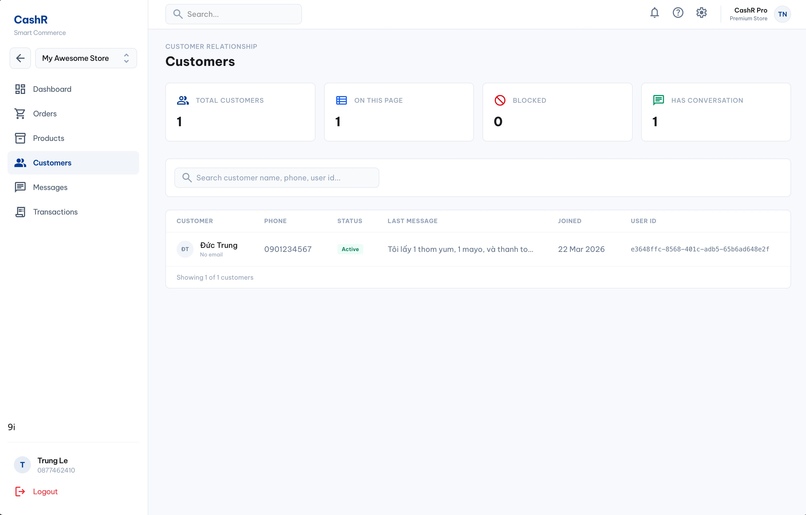Click the Transactions receipt icon
806x515 pixels.
20,212
